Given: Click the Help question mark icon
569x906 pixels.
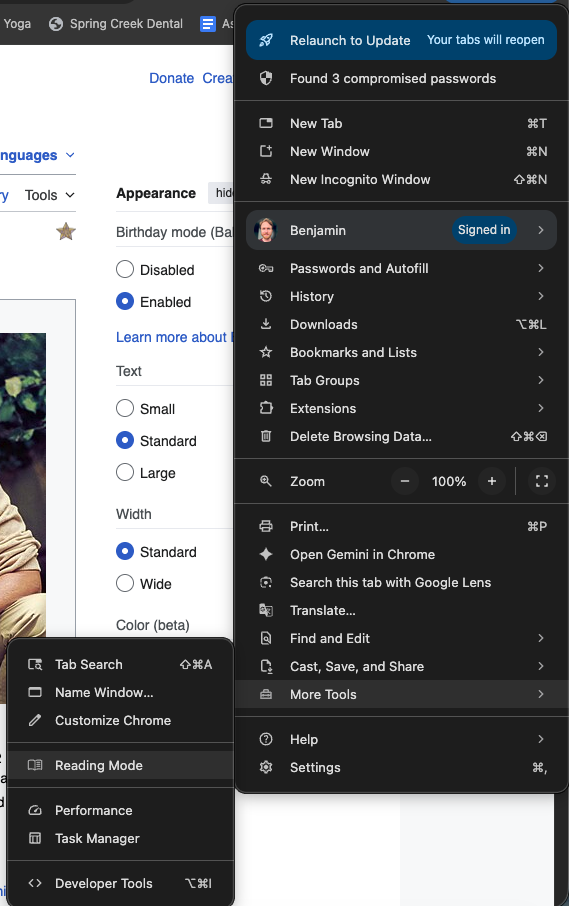Looking at the screenshot, I should 266,739.
